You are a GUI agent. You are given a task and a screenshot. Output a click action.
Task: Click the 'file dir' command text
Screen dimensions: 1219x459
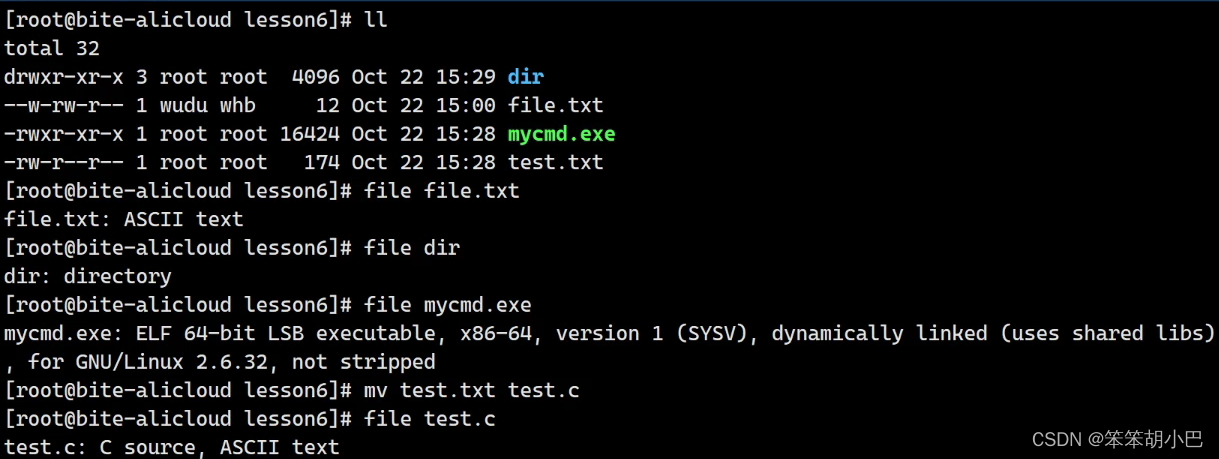click(x=411, y=247)
